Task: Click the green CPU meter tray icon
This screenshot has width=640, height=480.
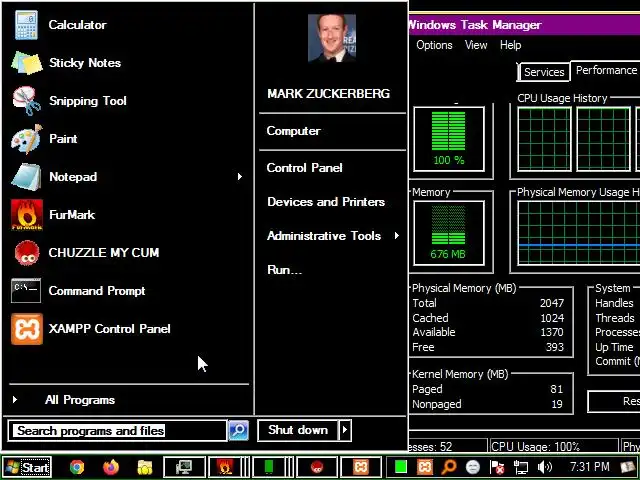Action: pyautogui.click(x=400, y=467)
